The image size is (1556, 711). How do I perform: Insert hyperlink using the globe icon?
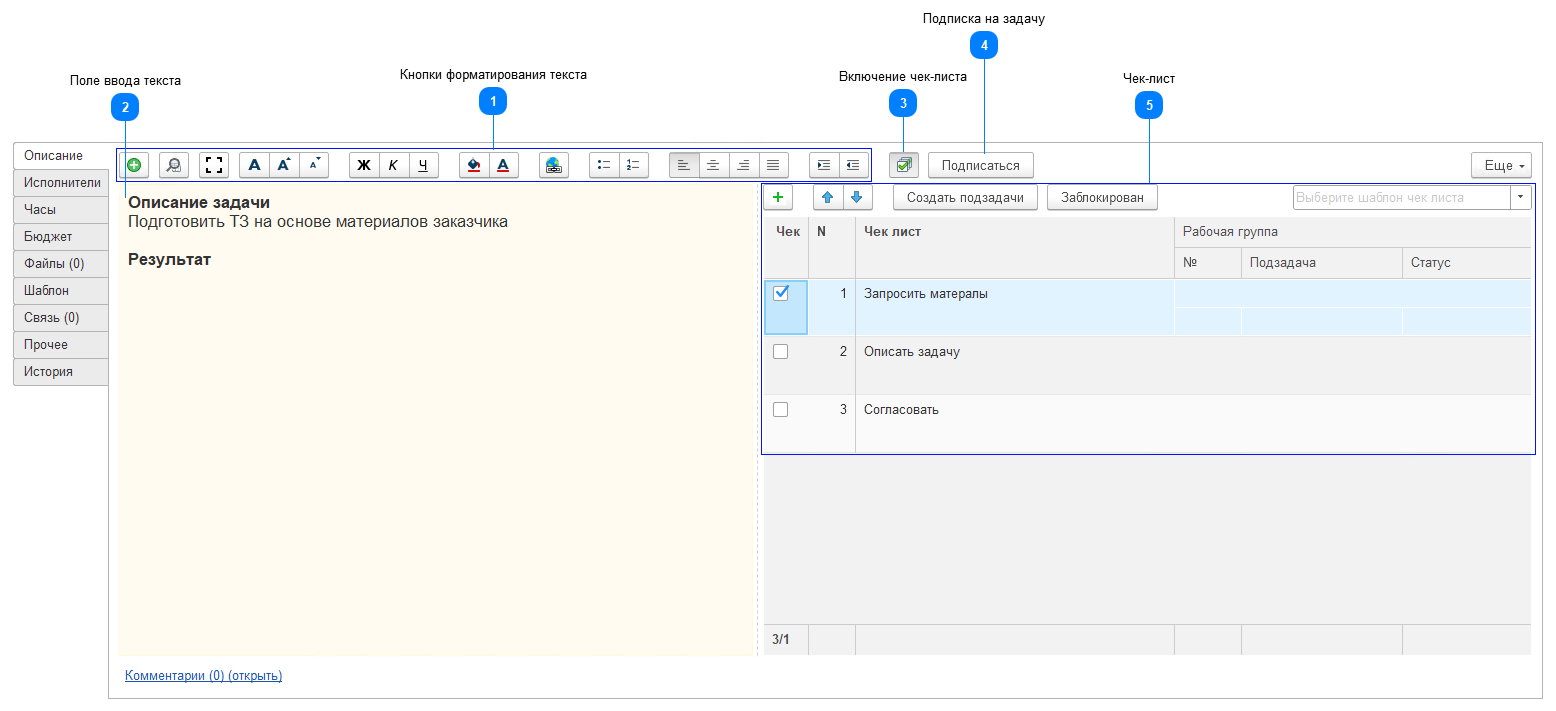coord(554,165)
